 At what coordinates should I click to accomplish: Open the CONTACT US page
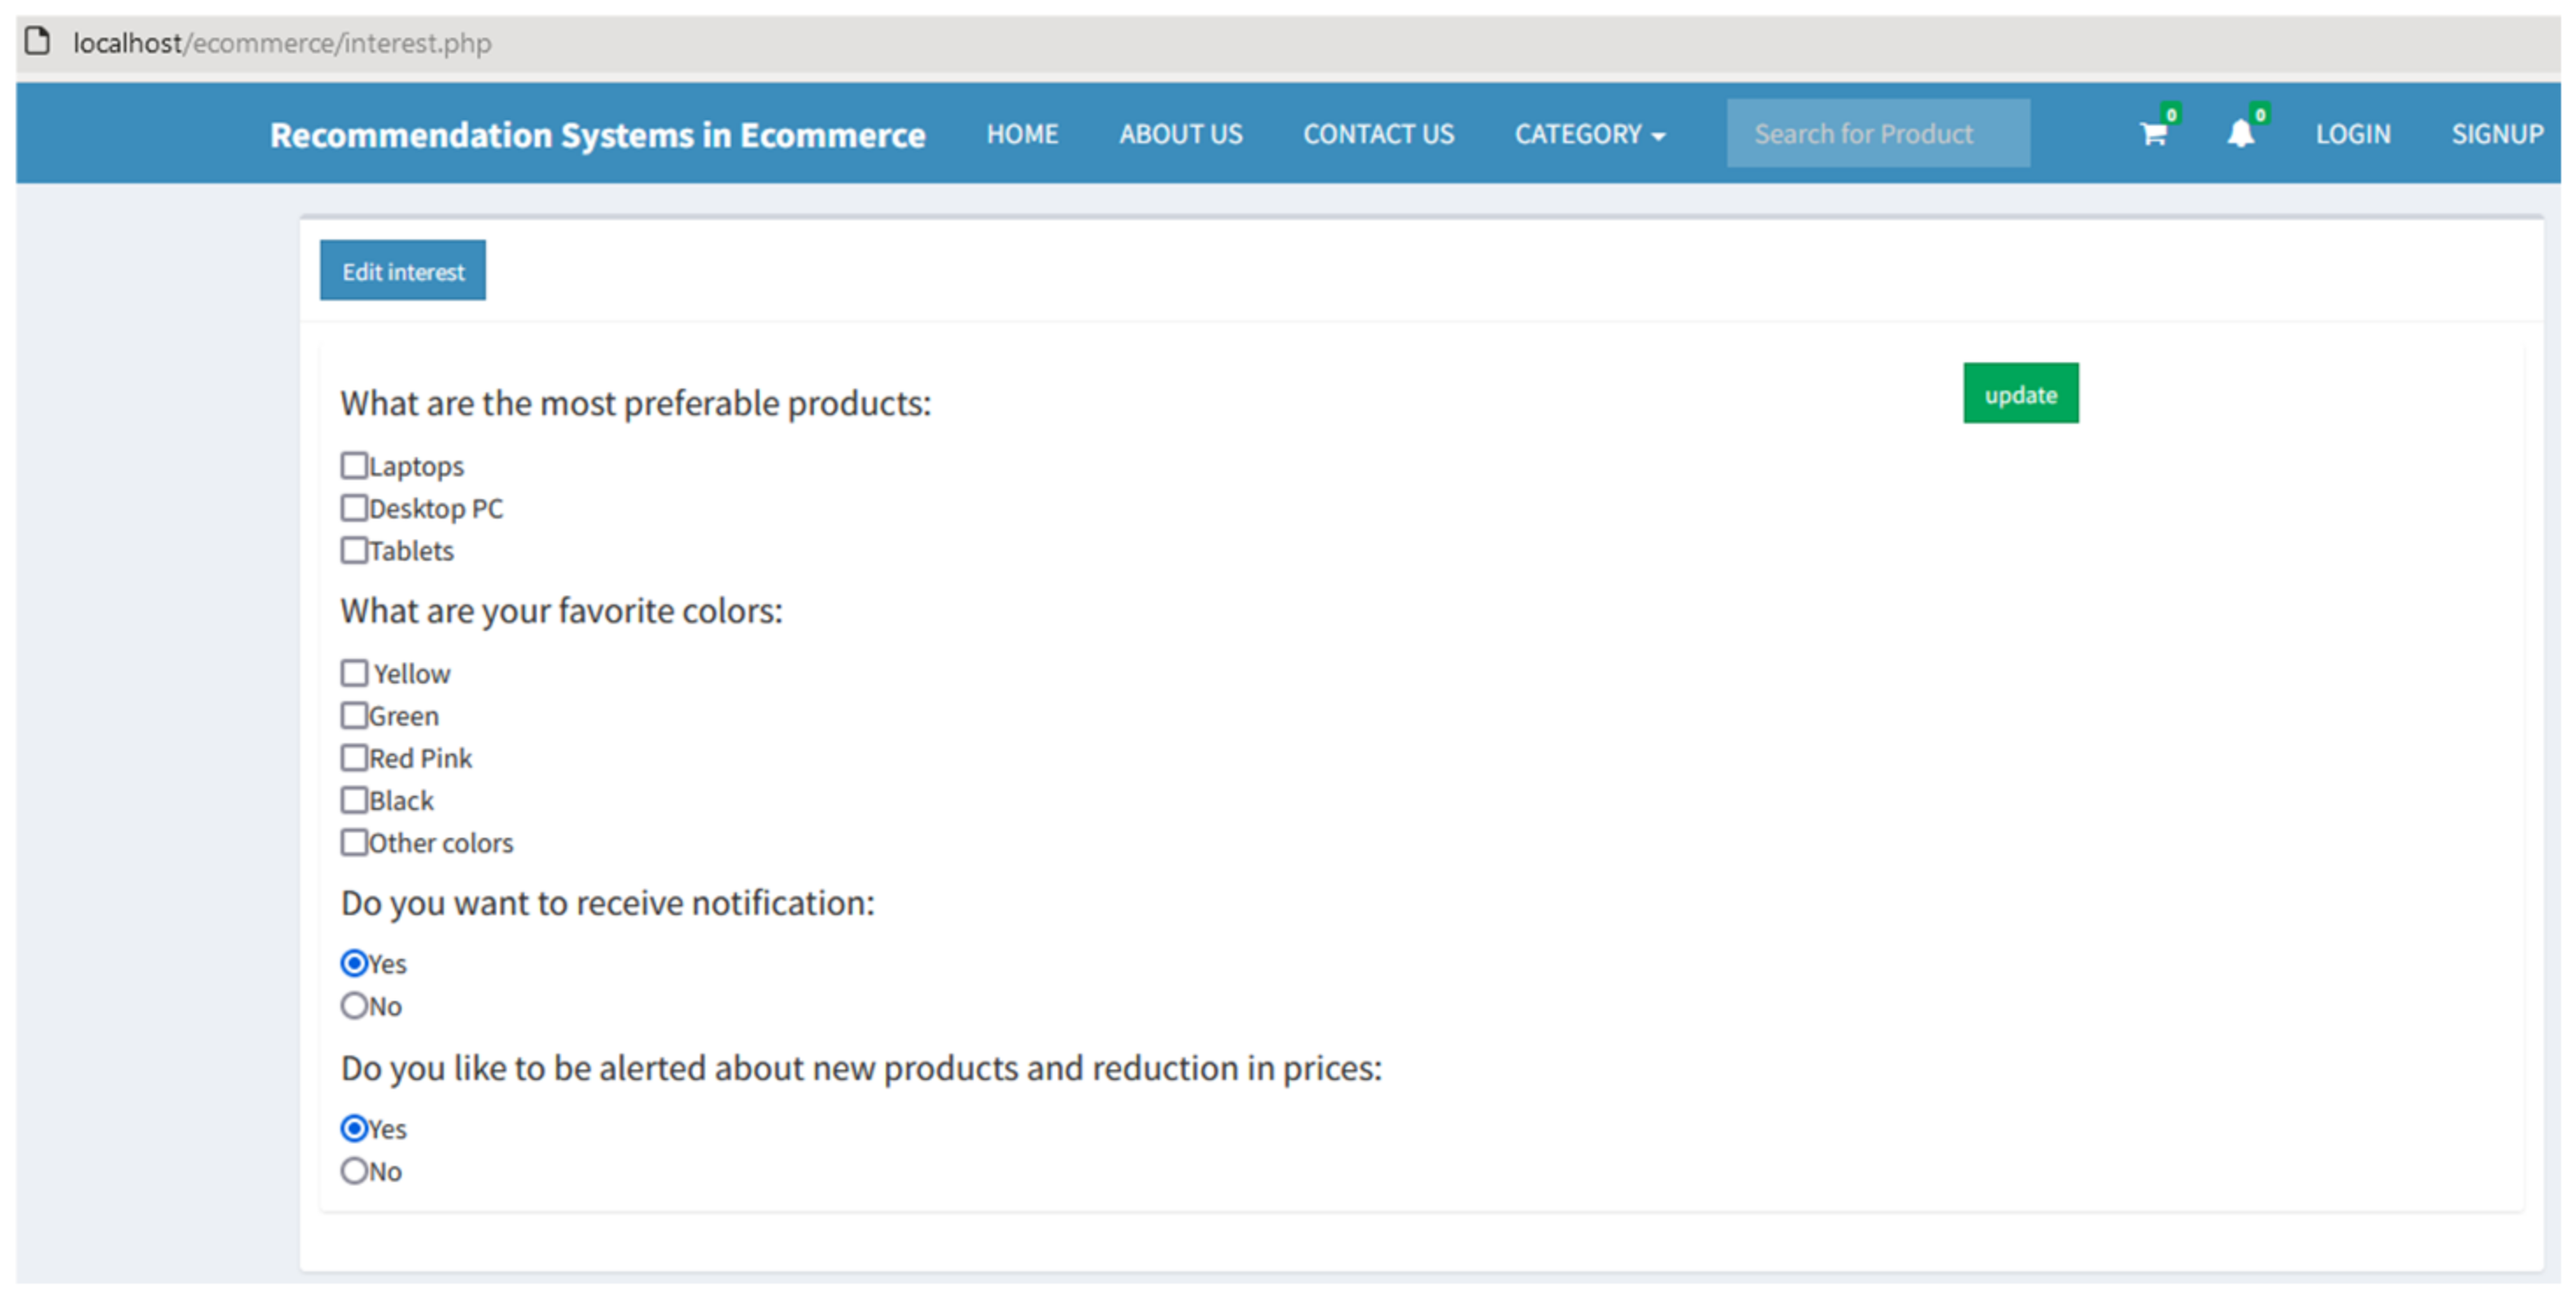(1378, 135)
